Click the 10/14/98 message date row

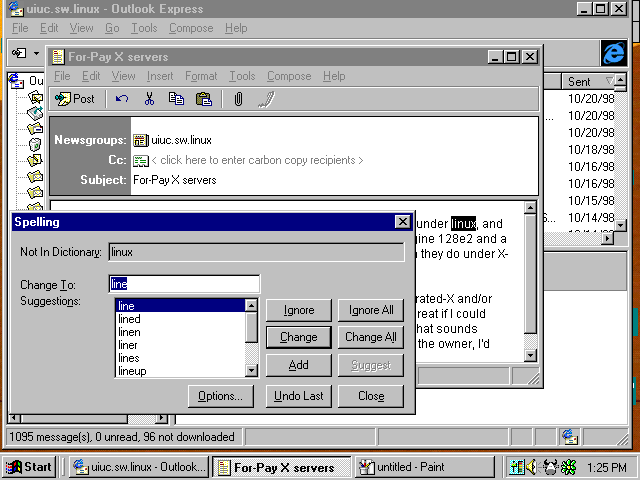[x=591, y=218]
